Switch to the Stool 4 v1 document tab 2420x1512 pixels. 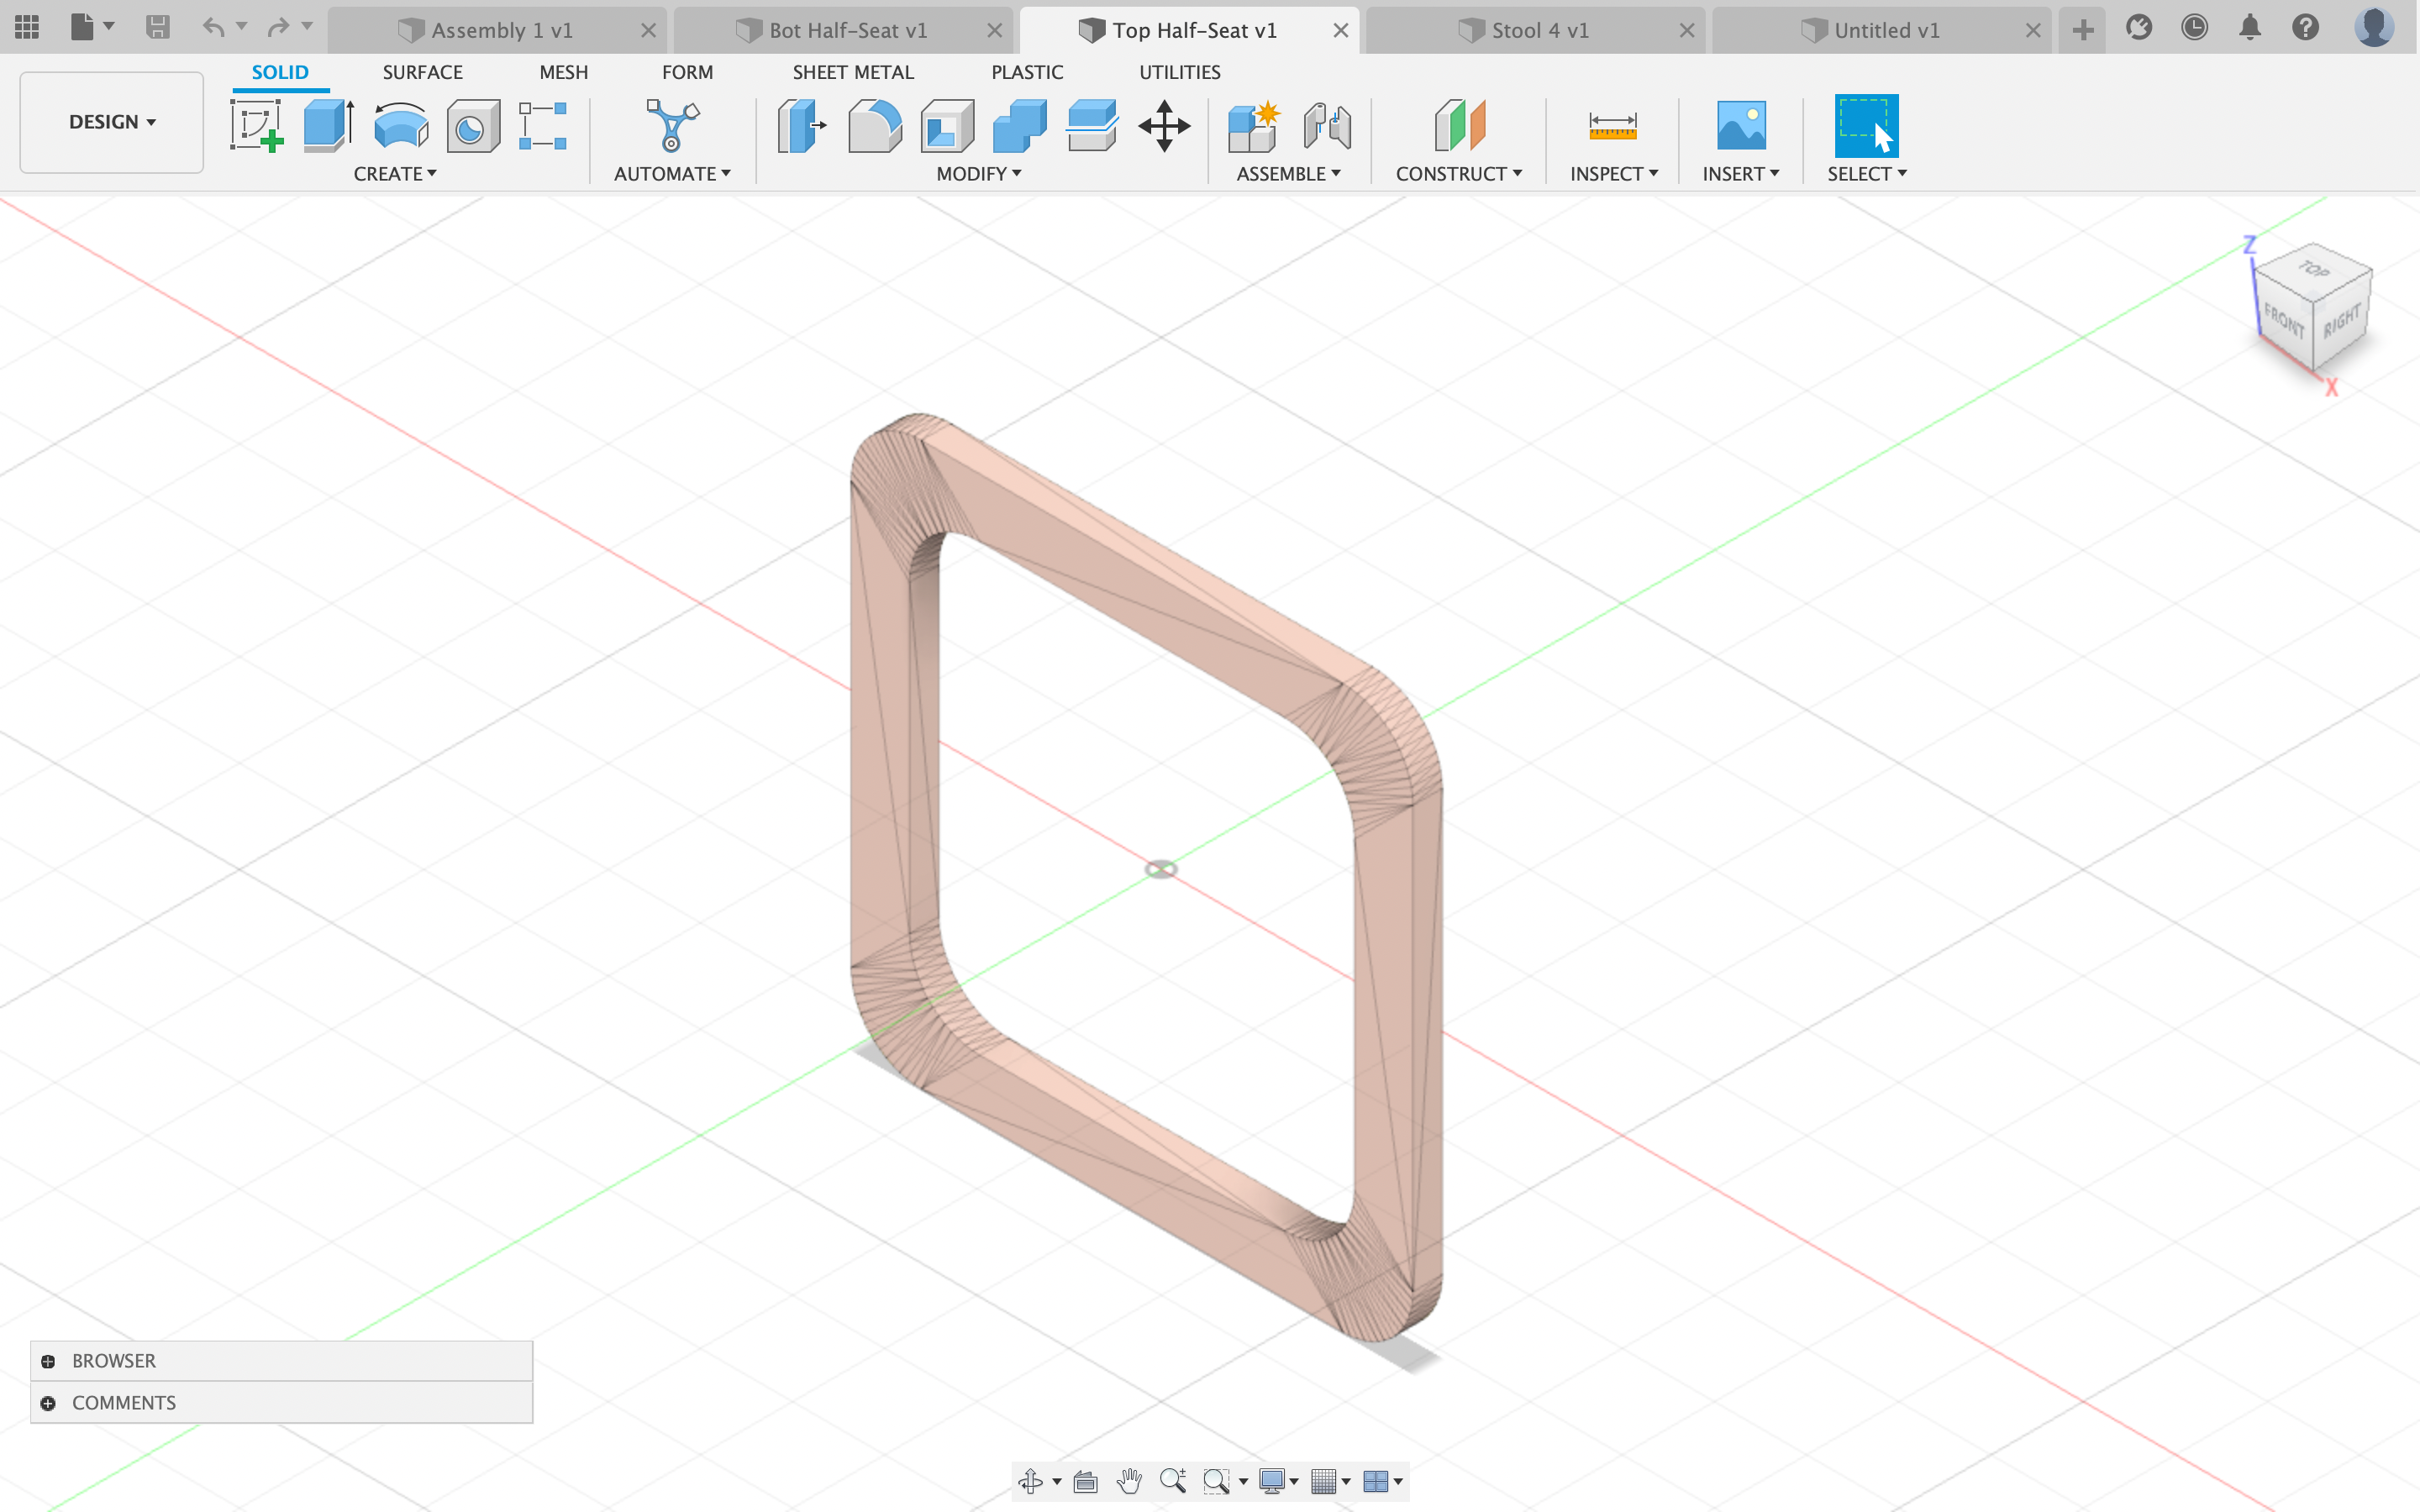[1539, 30]
